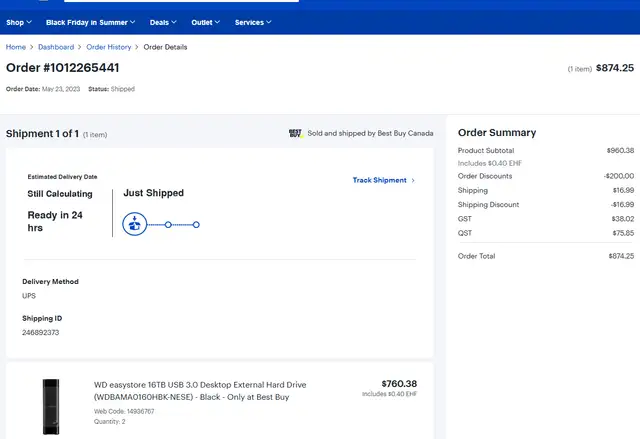Viewport: 640px width, 439px height.
Task: Select Order #1012265441 heading text
Action: tap(62, 68)
